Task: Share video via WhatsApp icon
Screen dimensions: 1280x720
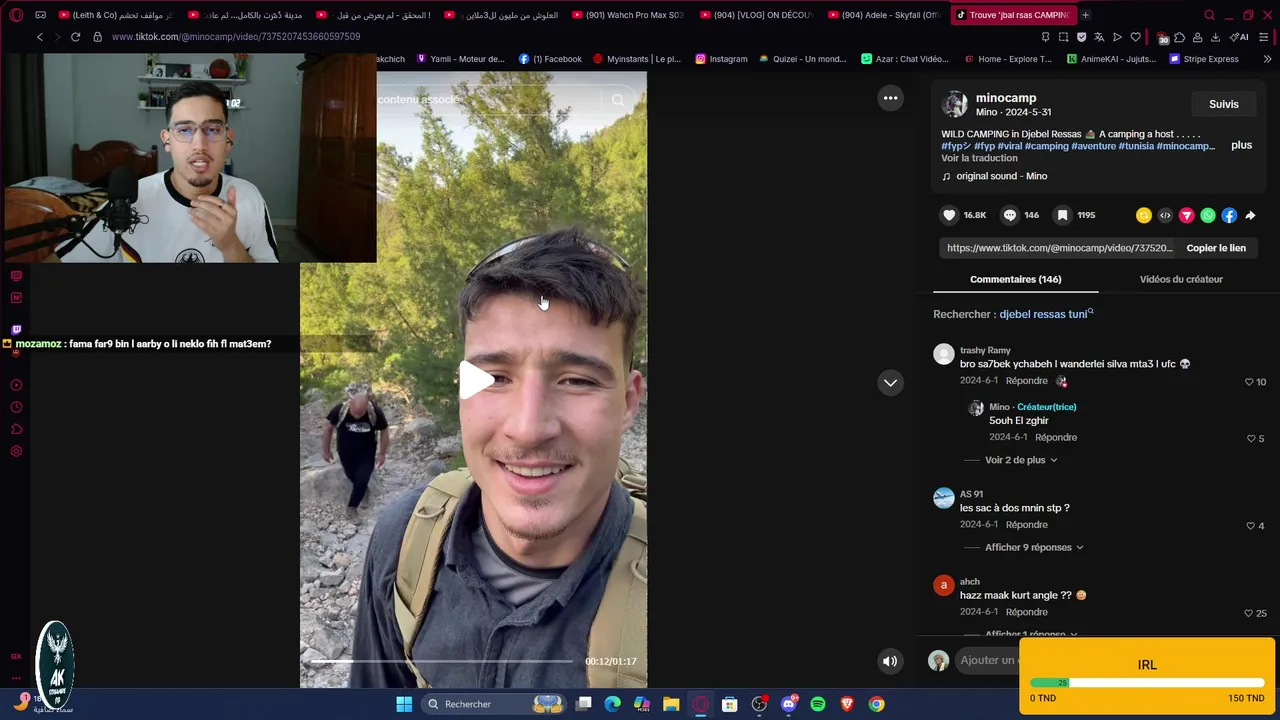Action: click(x=1208, y=215)
